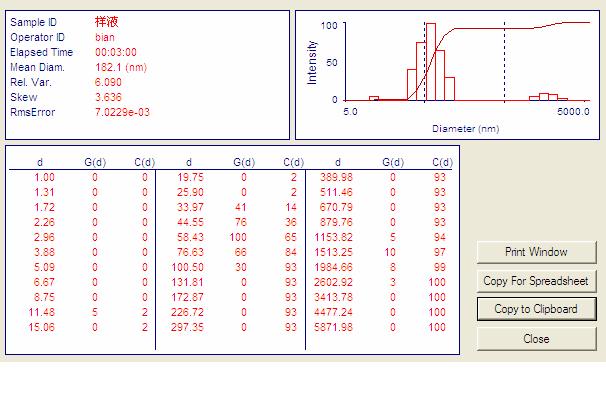Select diameter cell 226.72
Screen dimensions: 606x401
coord(187,312)
